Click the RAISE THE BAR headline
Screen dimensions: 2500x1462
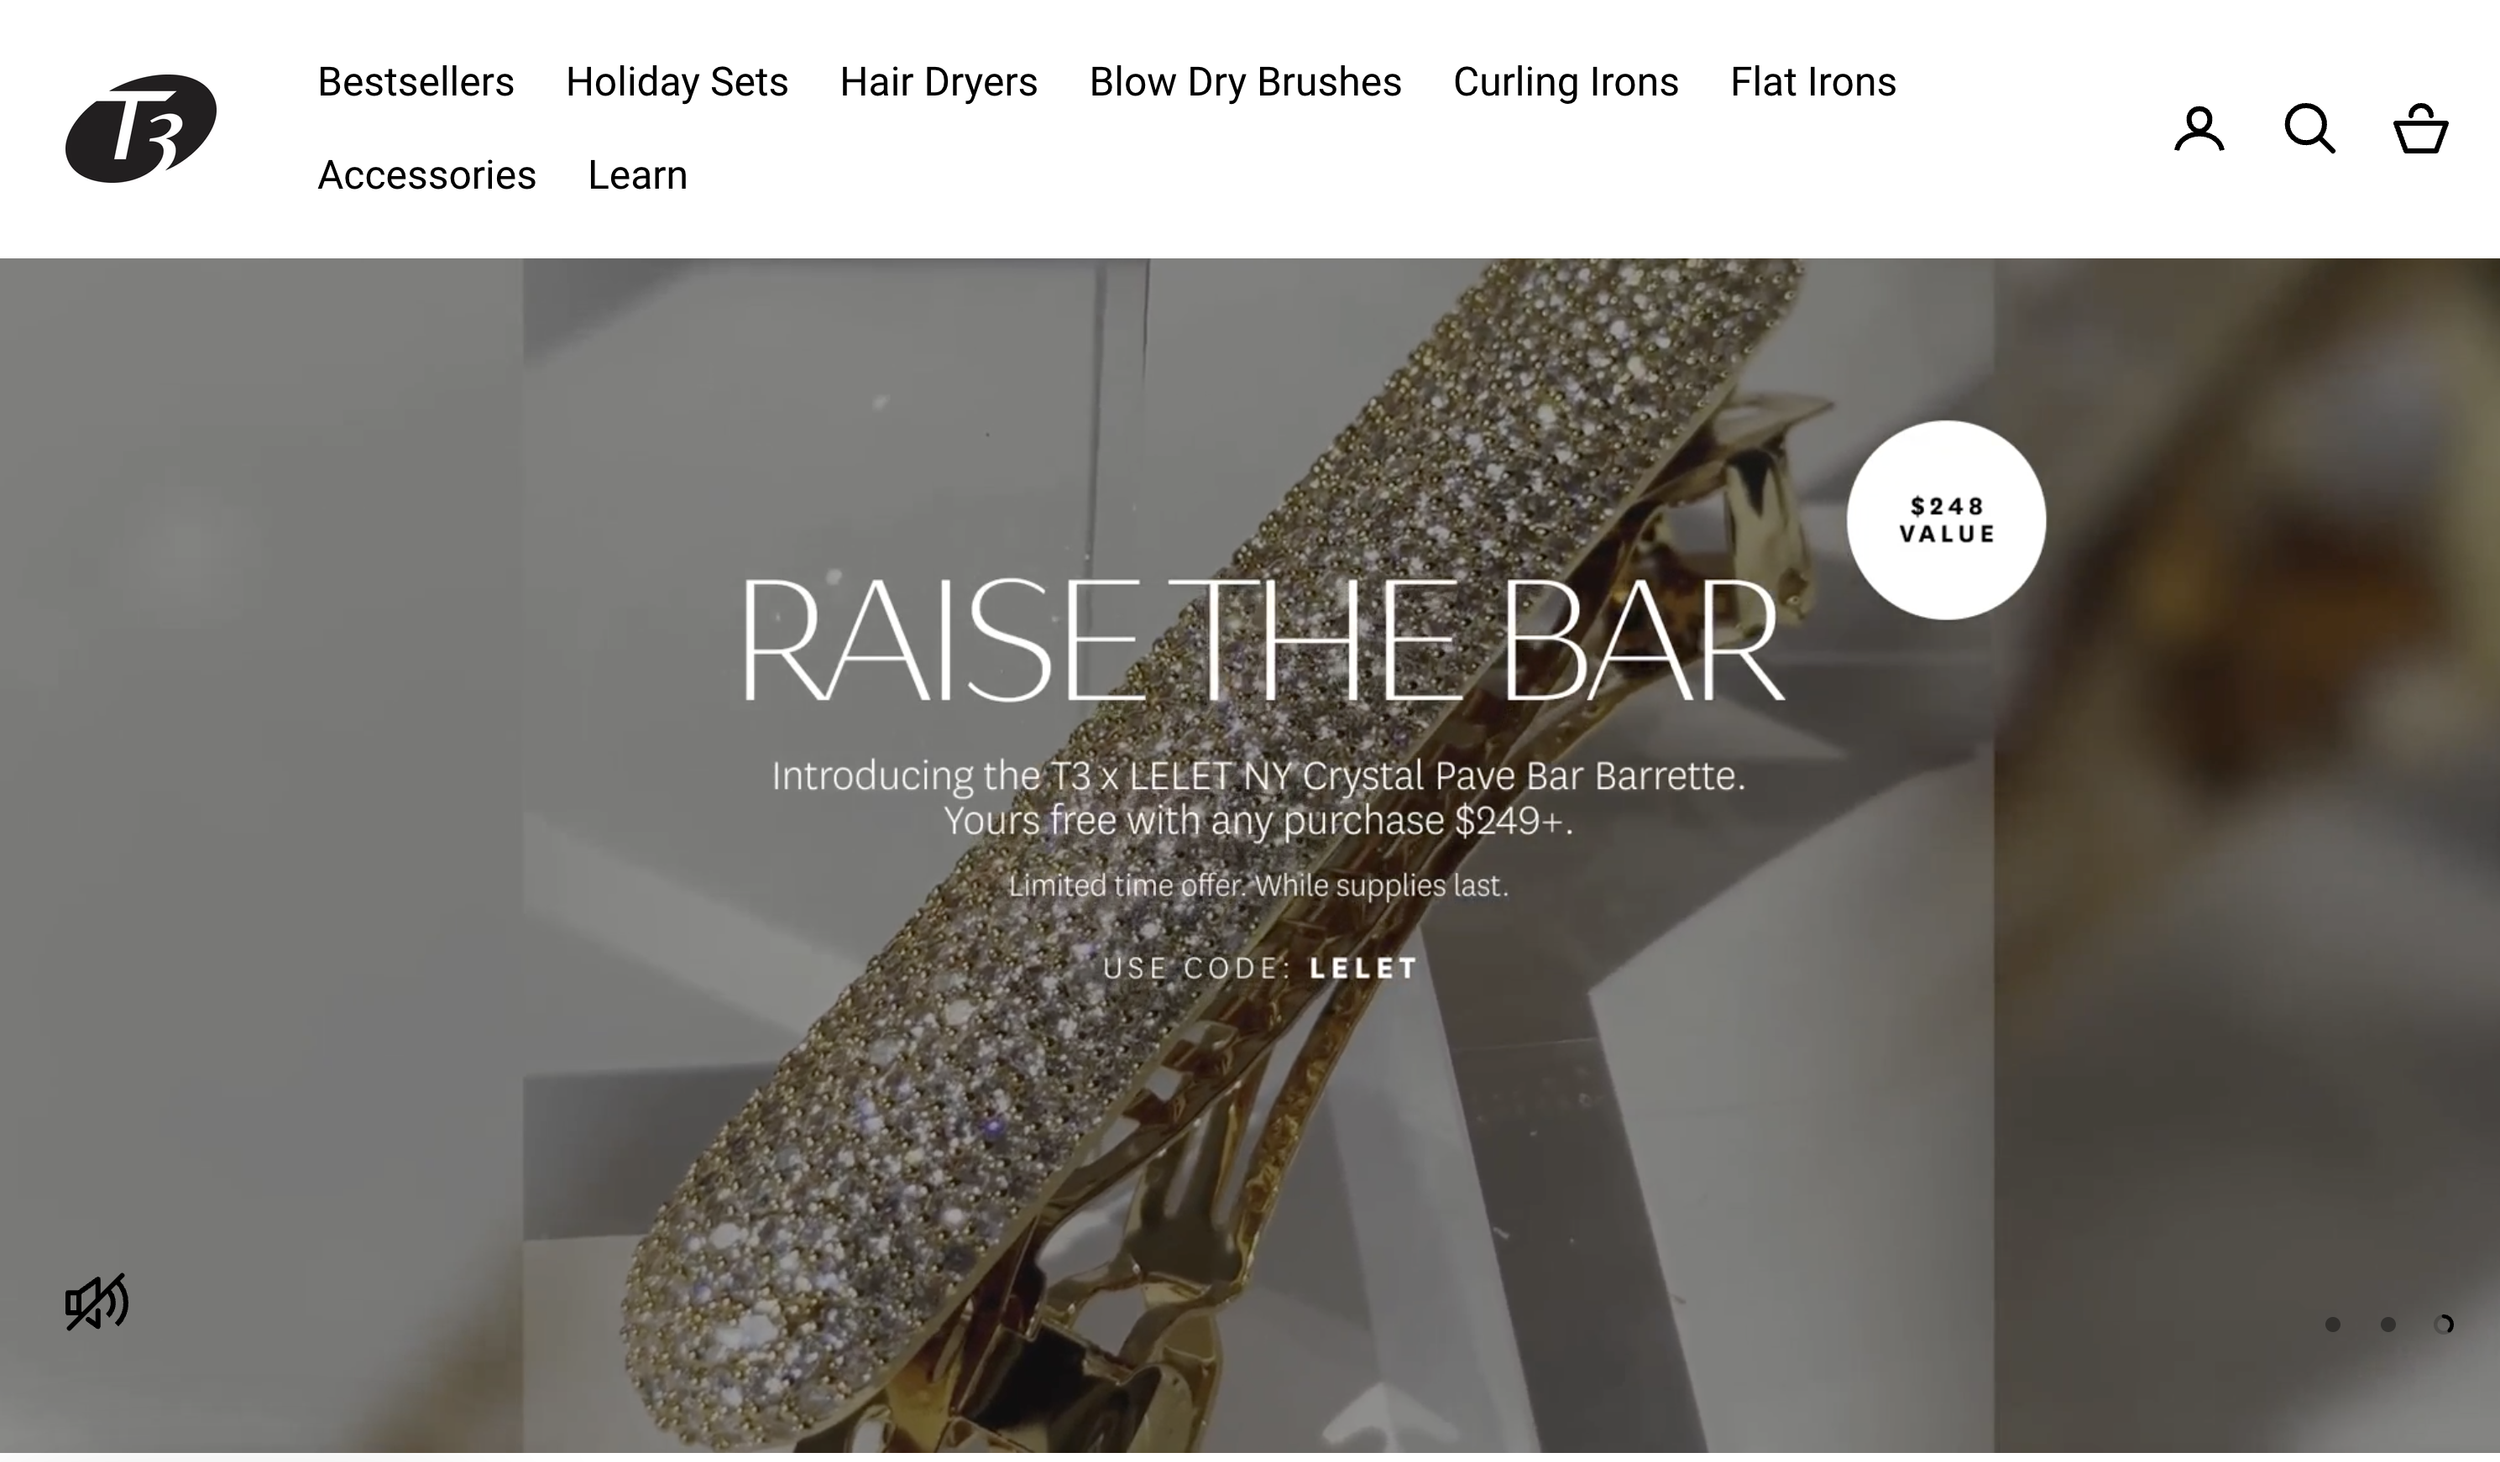1262,640
